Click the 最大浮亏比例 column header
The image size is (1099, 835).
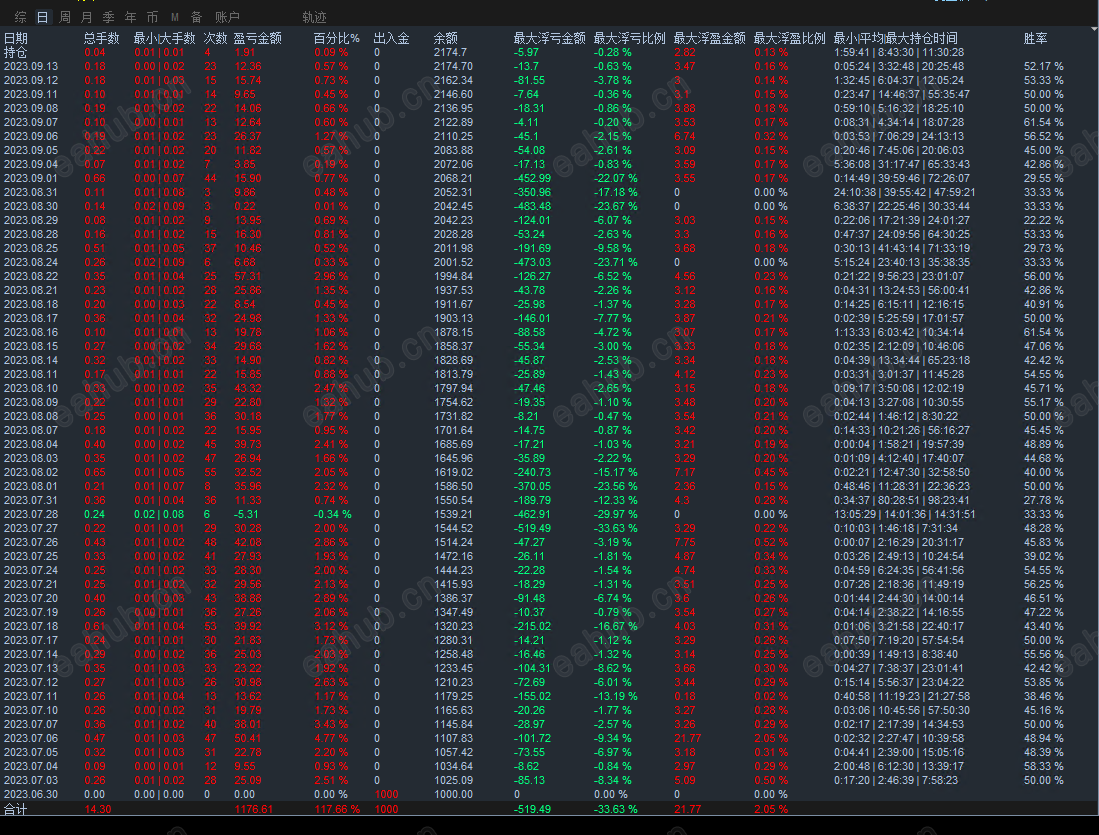[629, 39]
